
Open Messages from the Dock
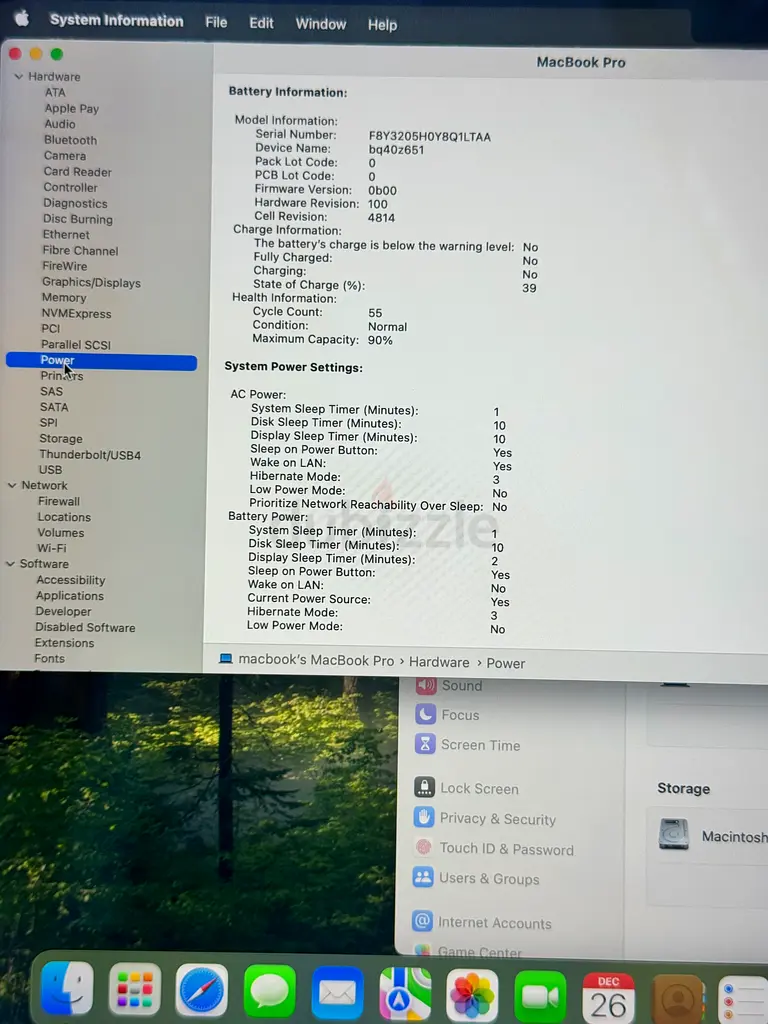click(269, 991)
